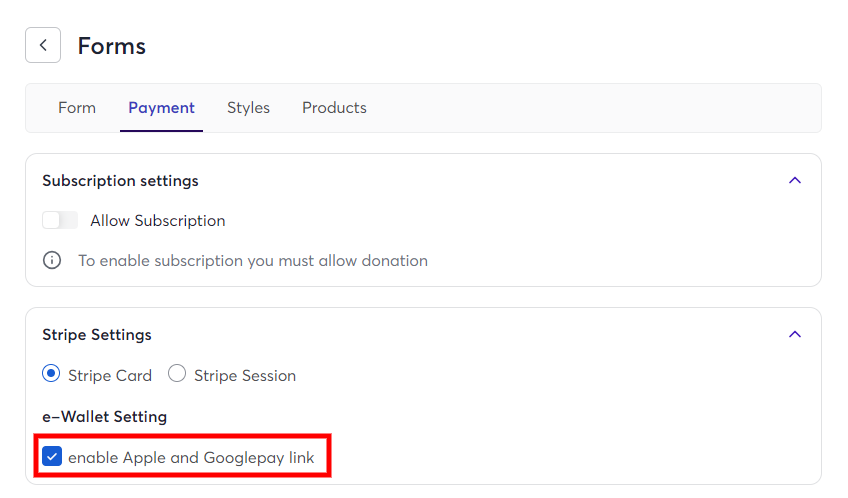Click the e-Wallet Setting heading
This screenshot has height=498, width=848.
104,416
